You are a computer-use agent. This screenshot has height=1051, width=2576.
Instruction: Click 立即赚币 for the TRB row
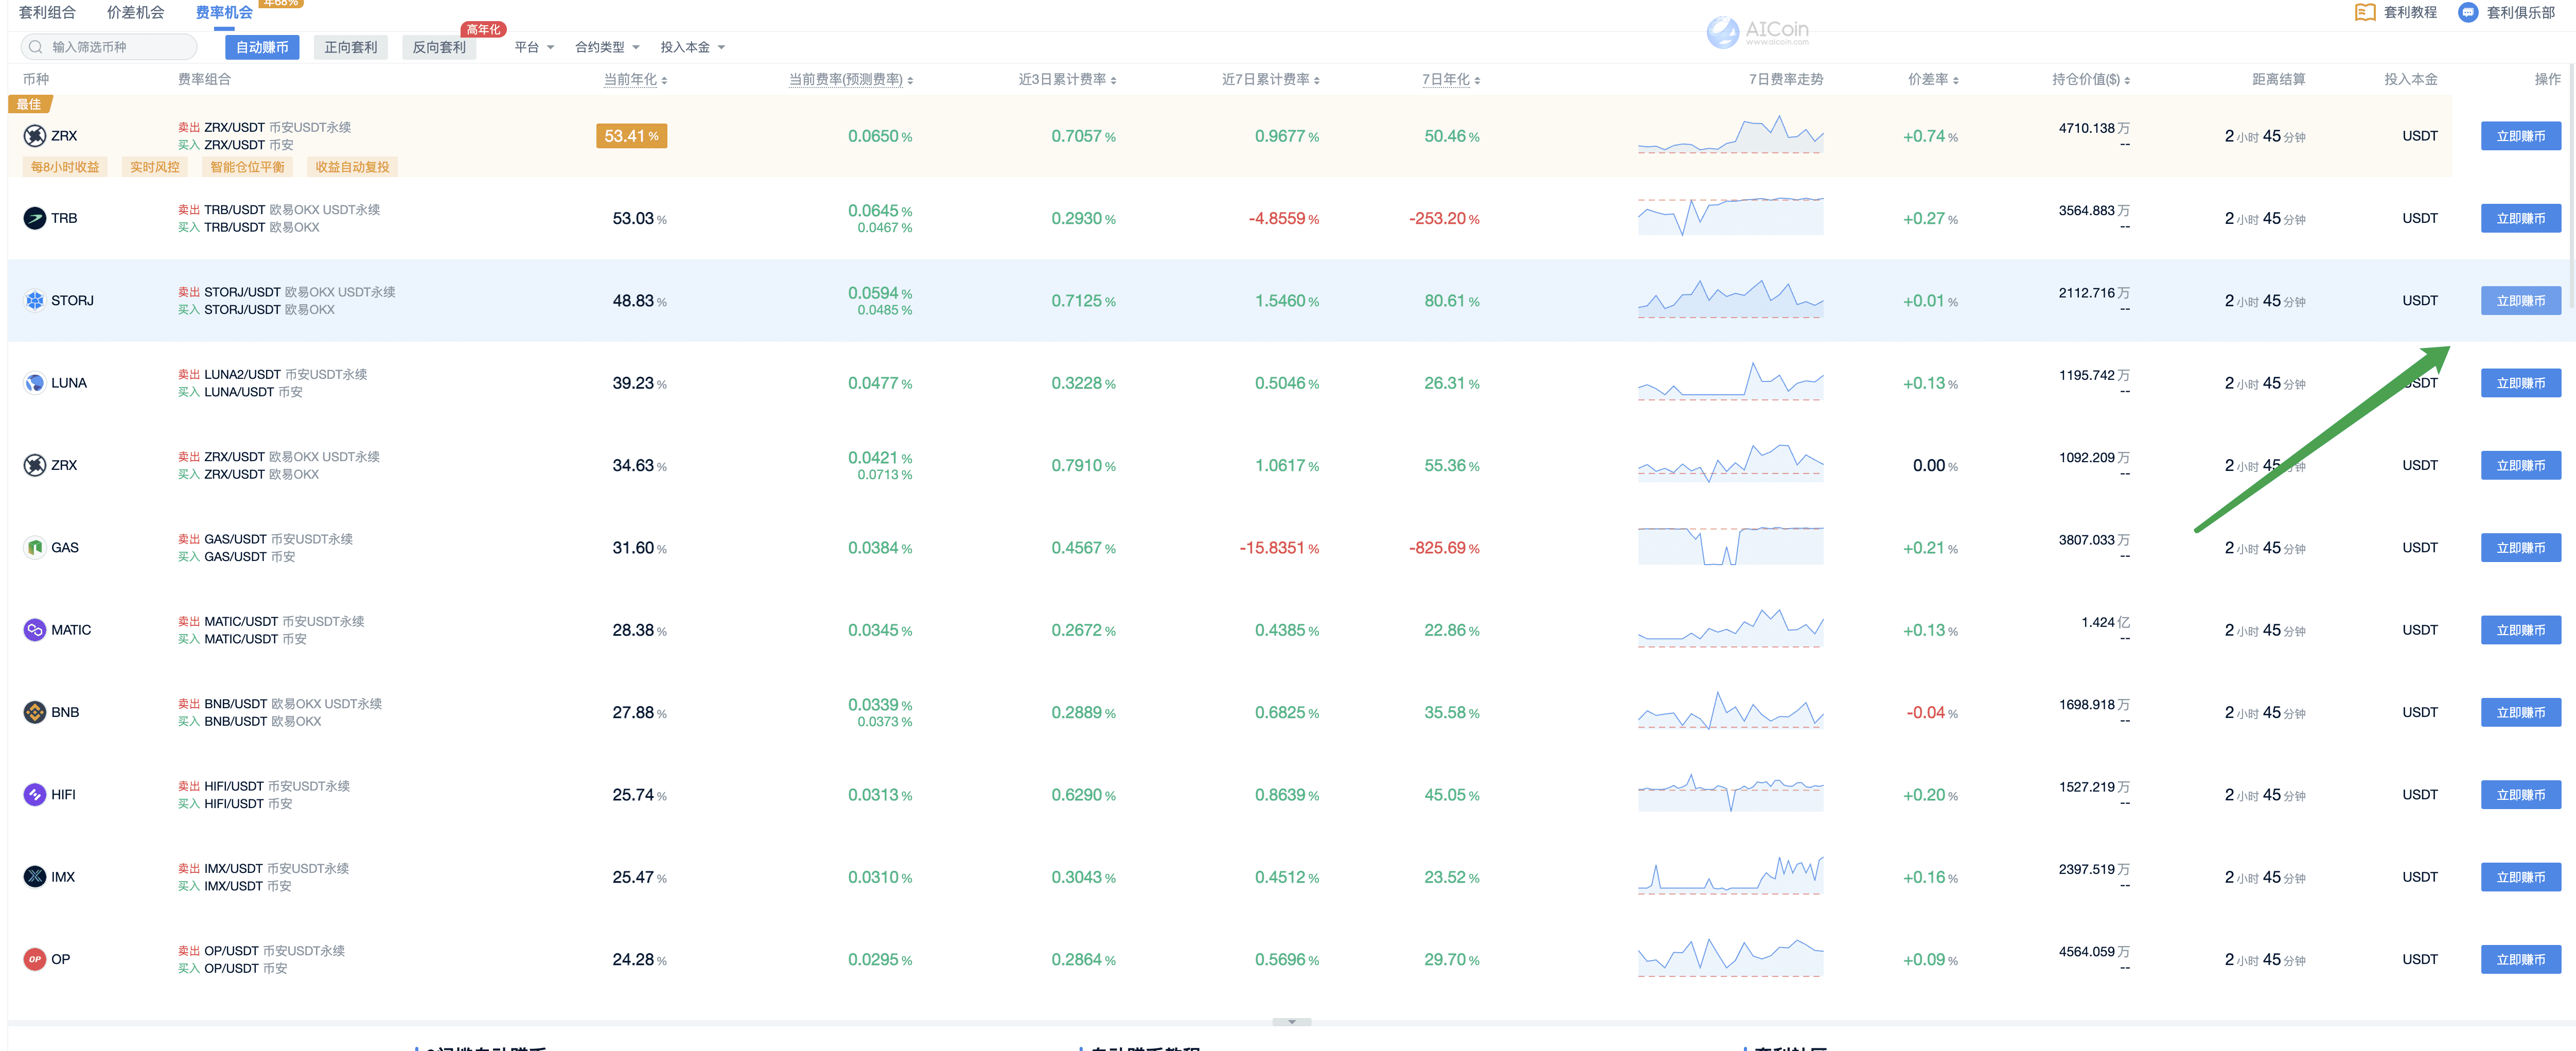coord(2520,218)
